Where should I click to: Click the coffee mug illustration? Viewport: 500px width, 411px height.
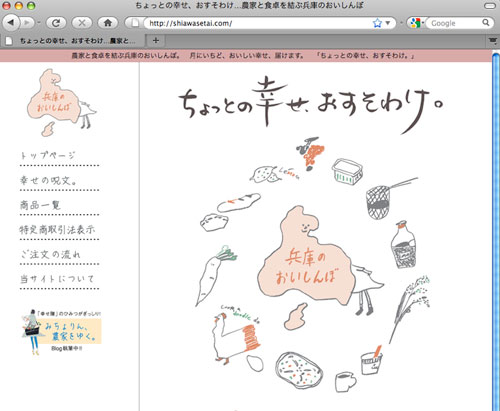346,382
